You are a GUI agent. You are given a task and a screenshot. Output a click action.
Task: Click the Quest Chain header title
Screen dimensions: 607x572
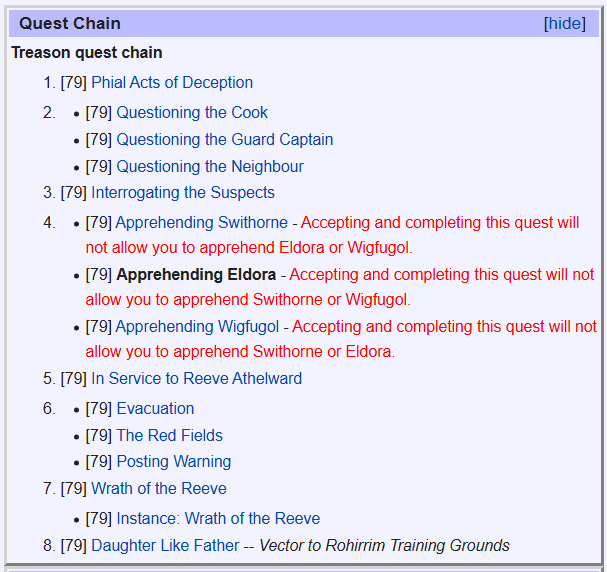(x=70, y=24)
